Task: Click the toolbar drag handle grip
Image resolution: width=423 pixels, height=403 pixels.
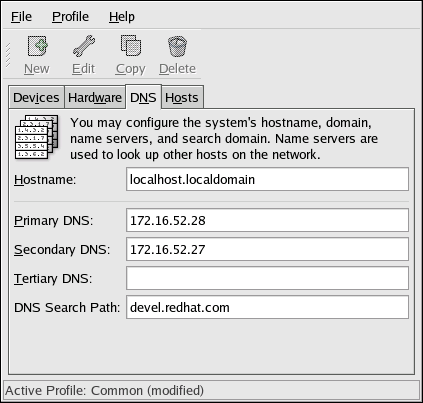Action: pos(8,55)
